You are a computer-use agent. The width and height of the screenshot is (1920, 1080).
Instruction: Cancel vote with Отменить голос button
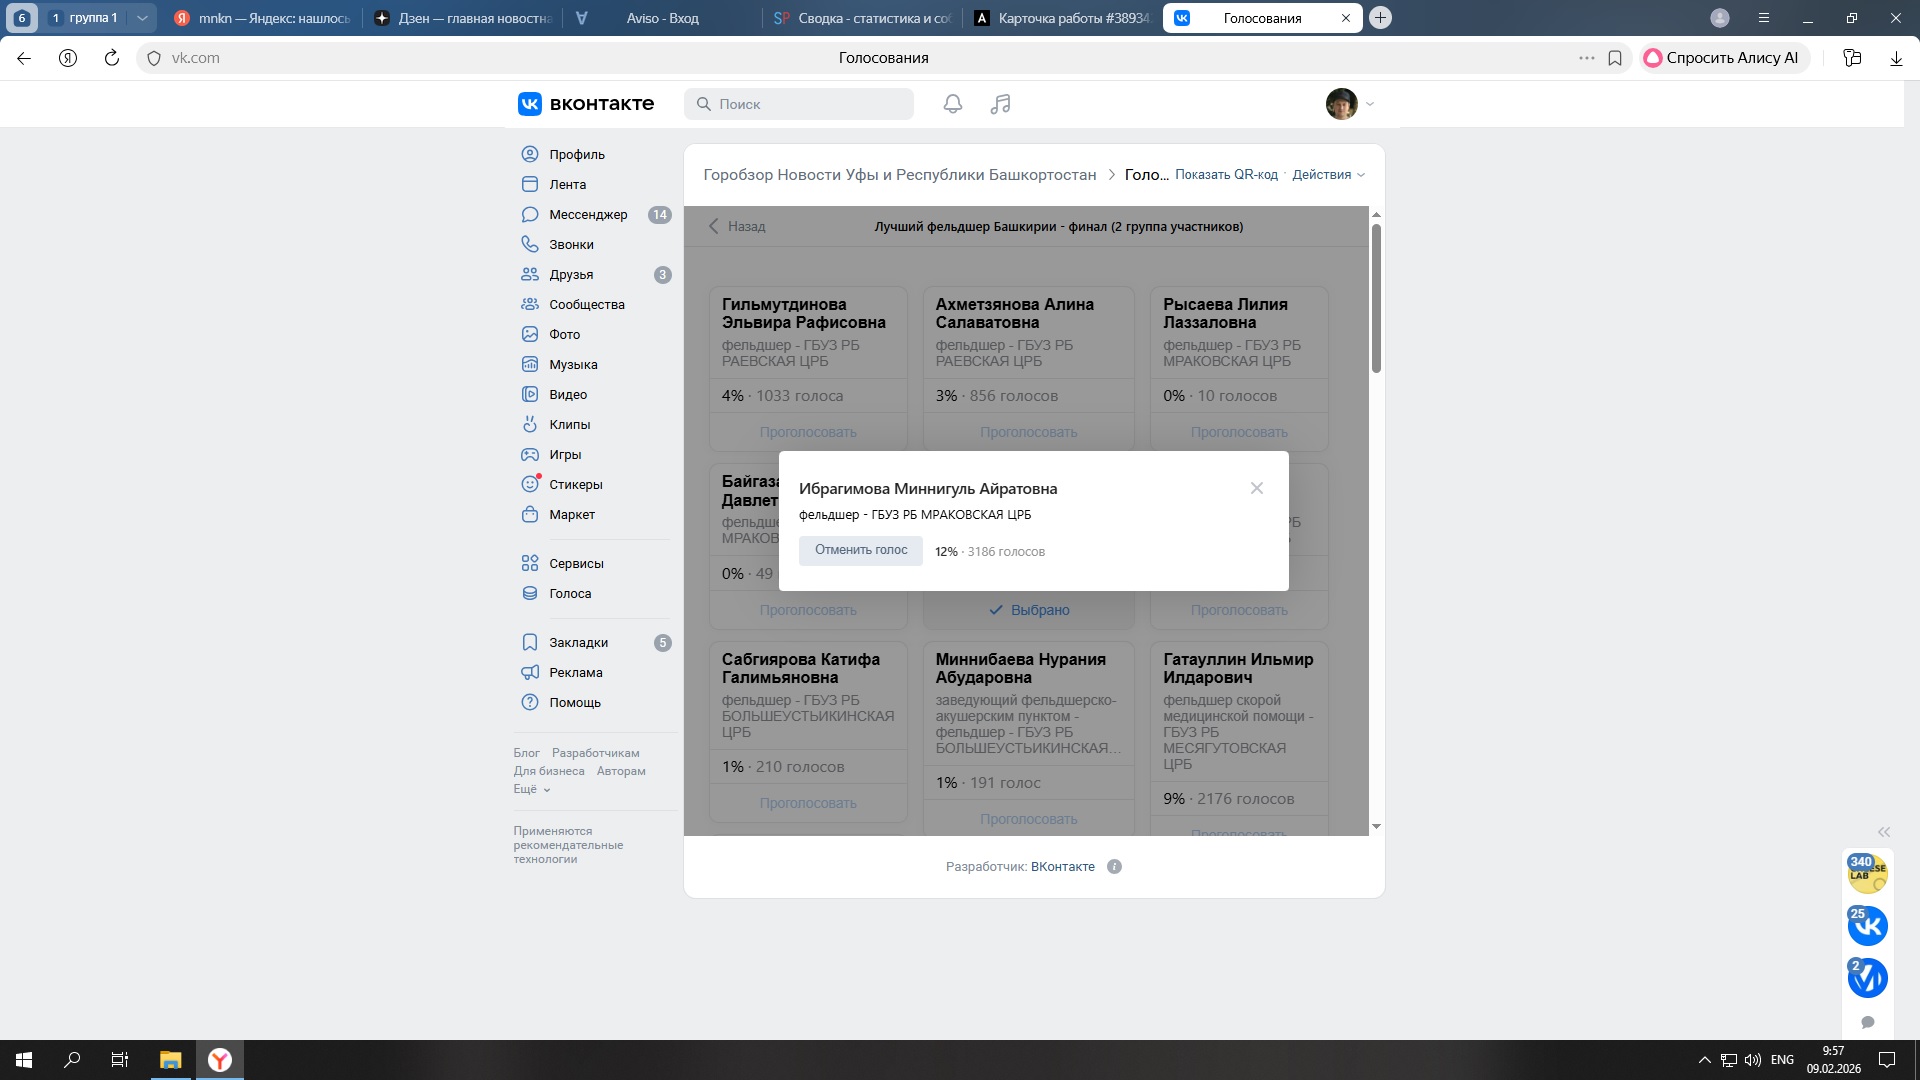point(860,550)
